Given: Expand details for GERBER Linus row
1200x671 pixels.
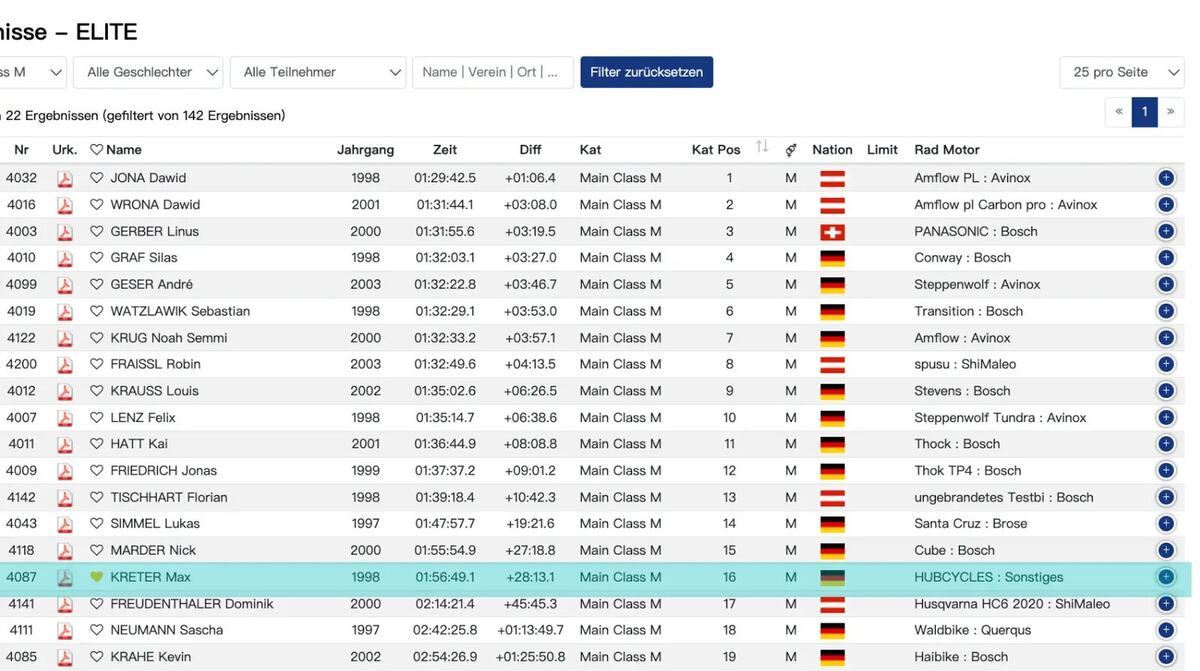Looking at the screenshot, I should [x=1166, y=231].
